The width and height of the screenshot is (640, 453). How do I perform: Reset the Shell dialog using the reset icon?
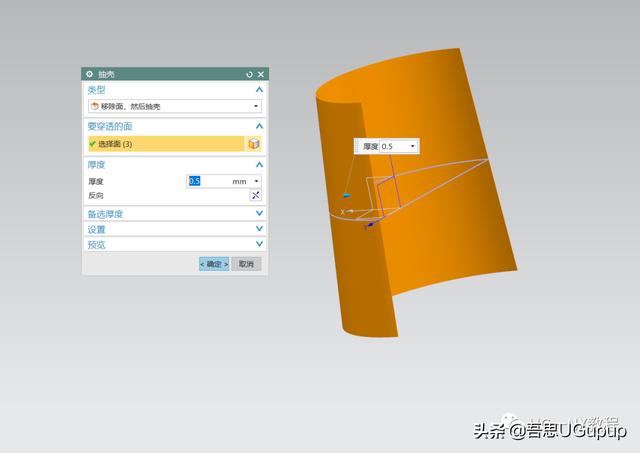coord(249,74)
